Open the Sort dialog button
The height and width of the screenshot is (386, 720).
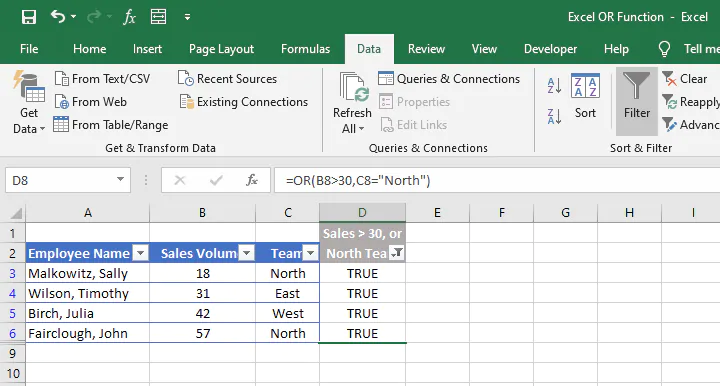[585, 96]
